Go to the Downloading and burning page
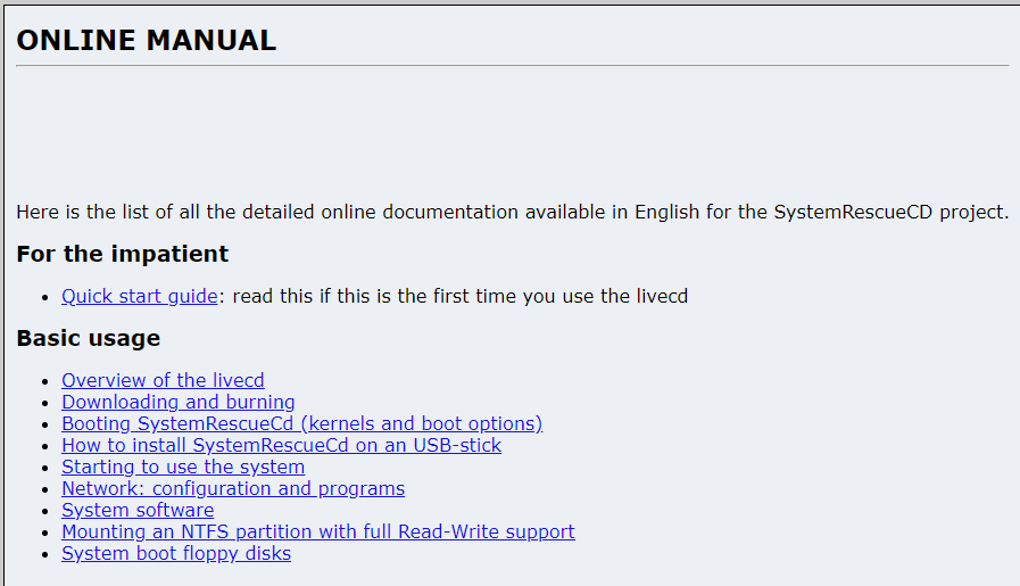 [178, 402]
